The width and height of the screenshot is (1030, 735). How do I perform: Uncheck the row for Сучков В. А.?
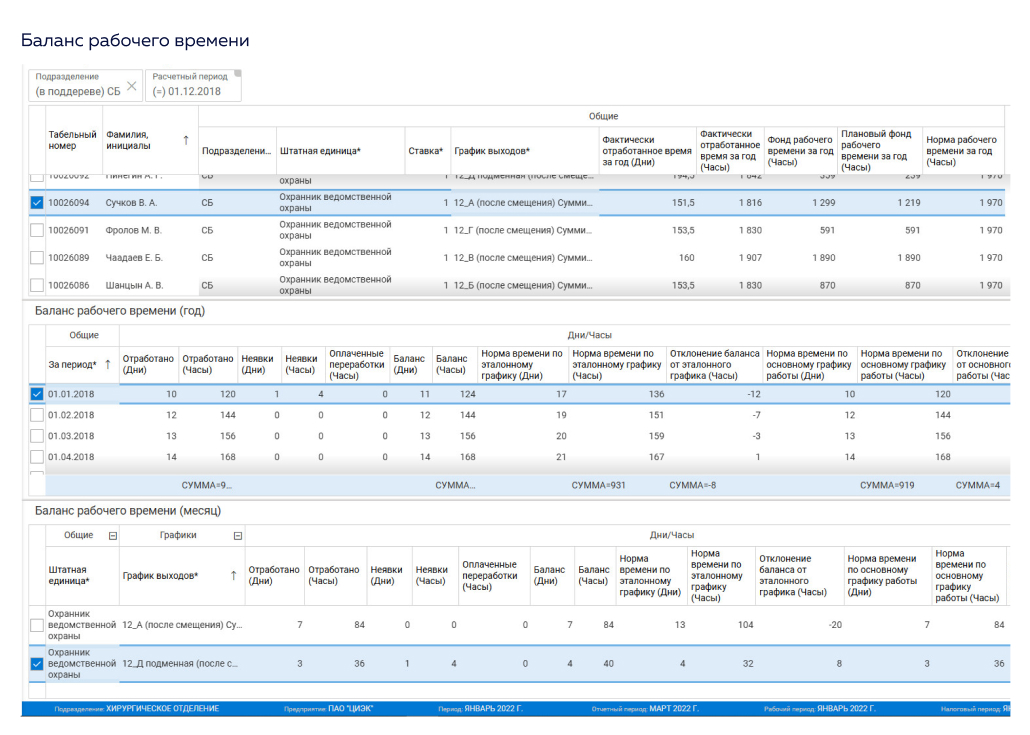coord(37,203)
